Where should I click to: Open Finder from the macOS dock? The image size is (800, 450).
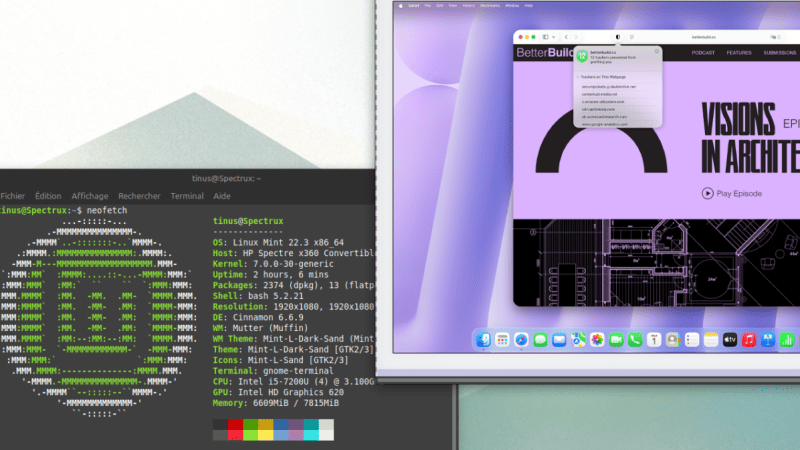click(x=483, y=340)
